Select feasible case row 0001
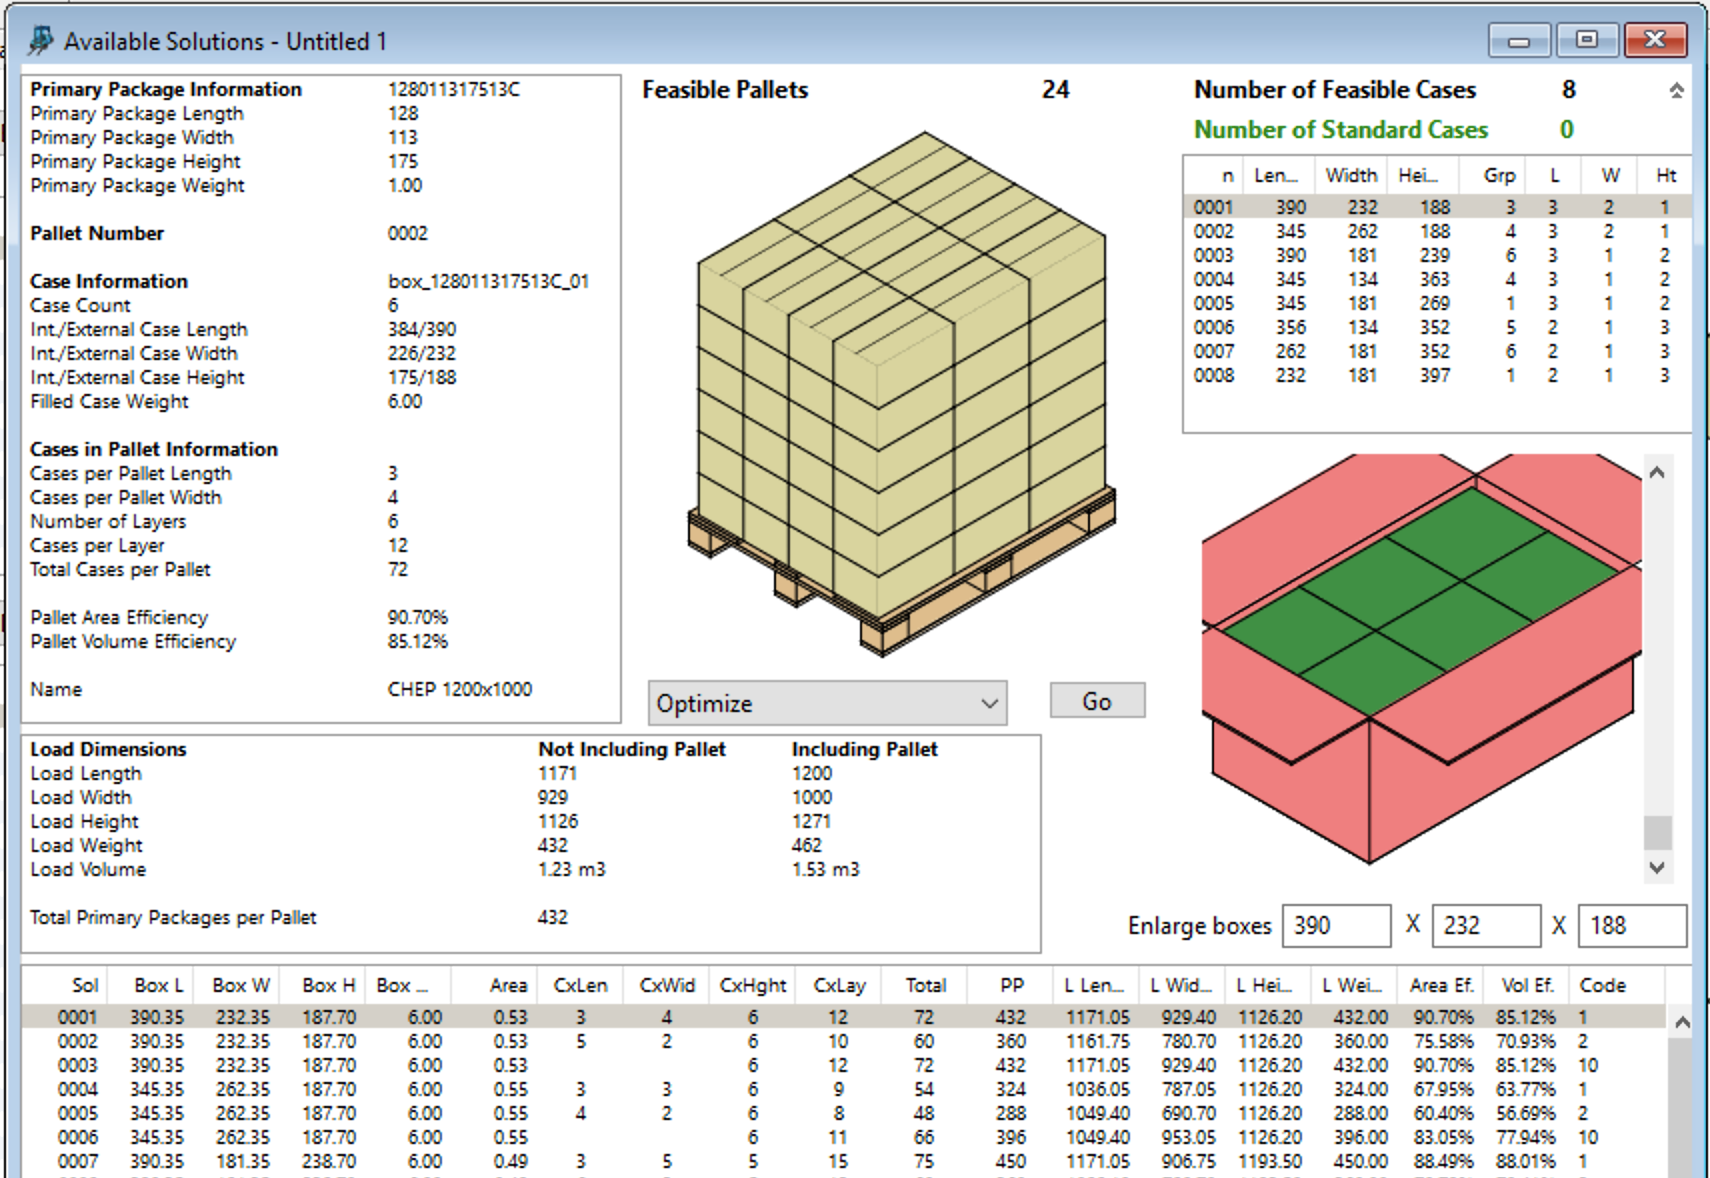Screen dimensions: 1710x1178 click(x=1437, y=207)
